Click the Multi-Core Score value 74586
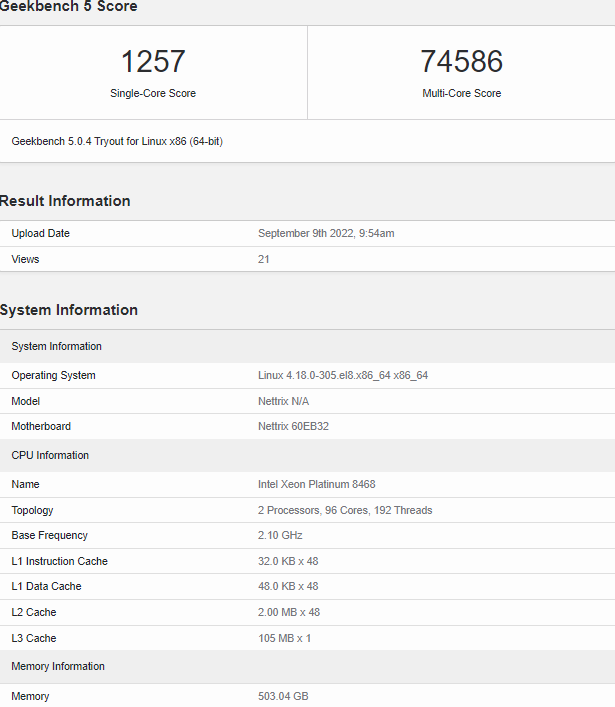The image size is (615, 707). (461, 61)
